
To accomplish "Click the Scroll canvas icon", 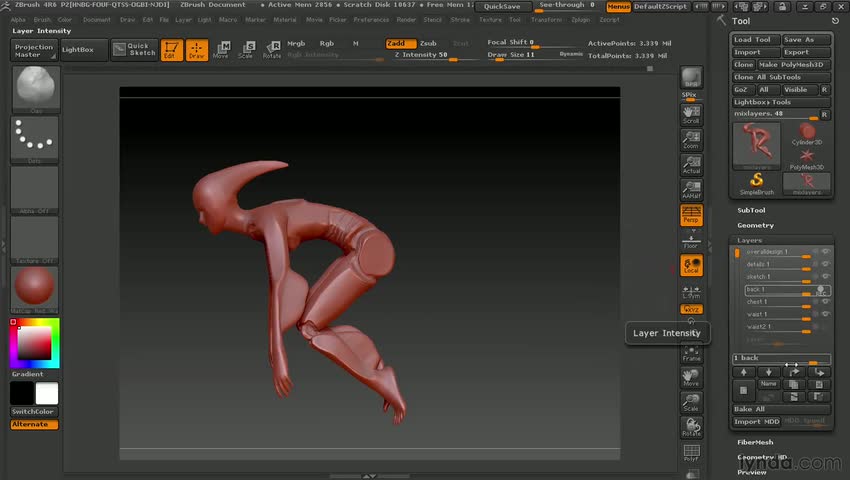I will pos(691,114).
